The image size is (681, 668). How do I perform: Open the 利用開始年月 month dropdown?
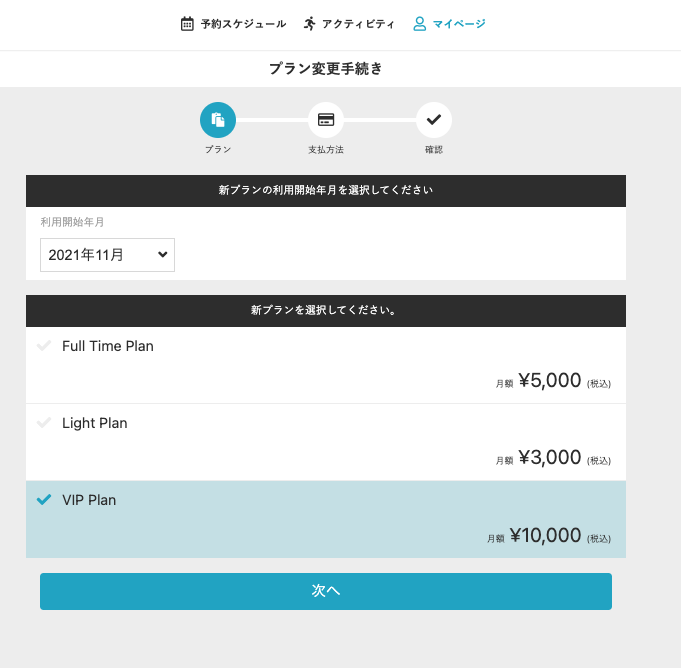click(107, 255)
